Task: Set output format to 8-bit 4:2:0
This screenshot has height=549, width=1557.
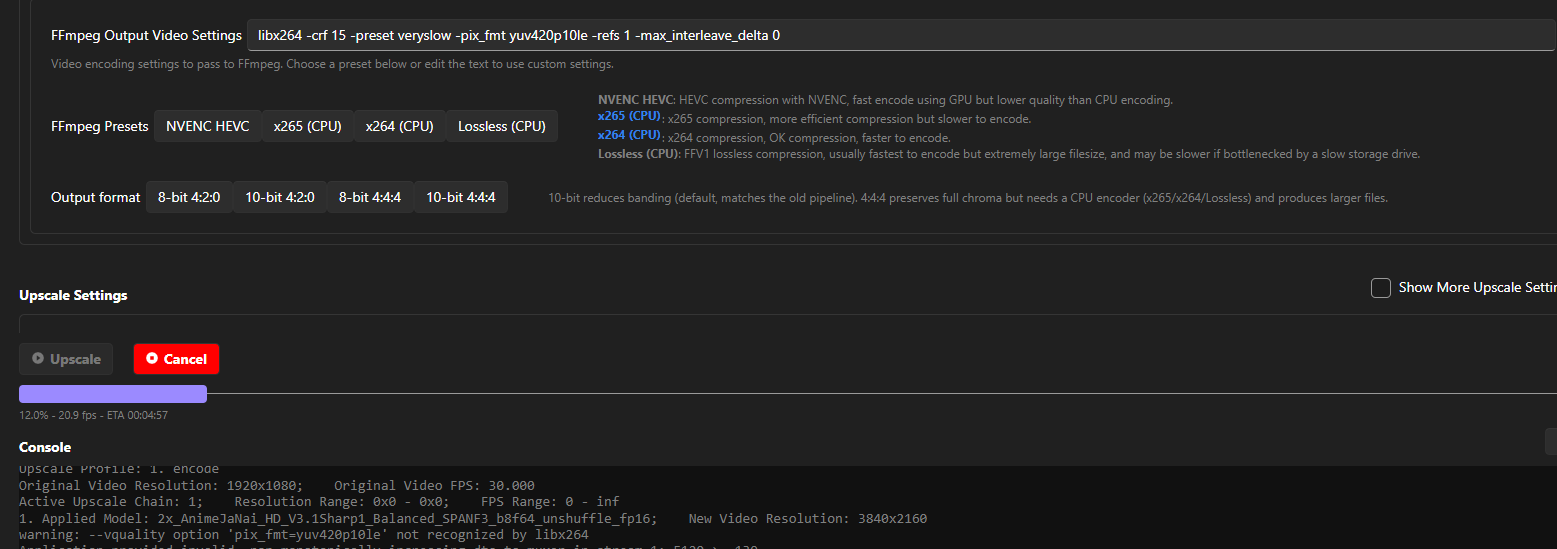Action: point(189,197)
